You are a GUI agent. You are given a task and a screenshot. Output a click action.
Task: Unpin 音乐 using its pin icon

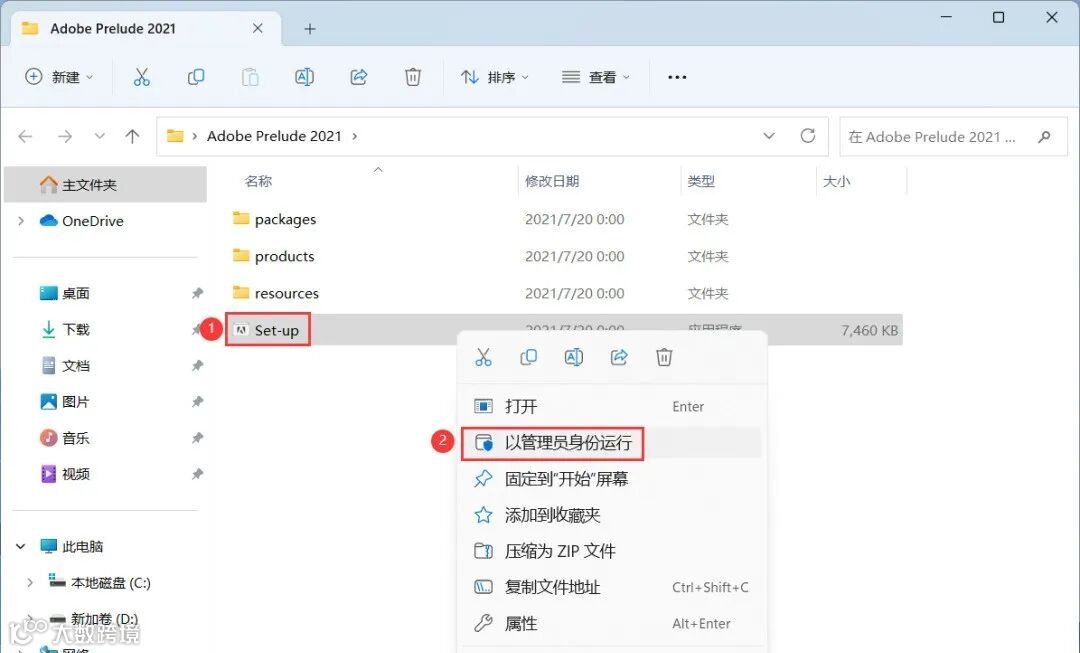click(197, 438)
